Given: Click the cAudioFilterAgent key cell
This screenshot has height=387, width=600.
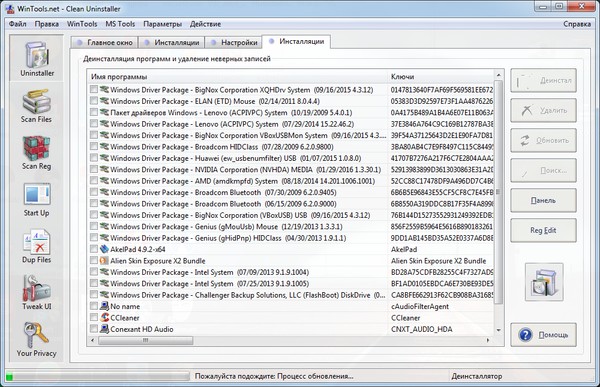Looking at the screenshot, I should [420, 306].
